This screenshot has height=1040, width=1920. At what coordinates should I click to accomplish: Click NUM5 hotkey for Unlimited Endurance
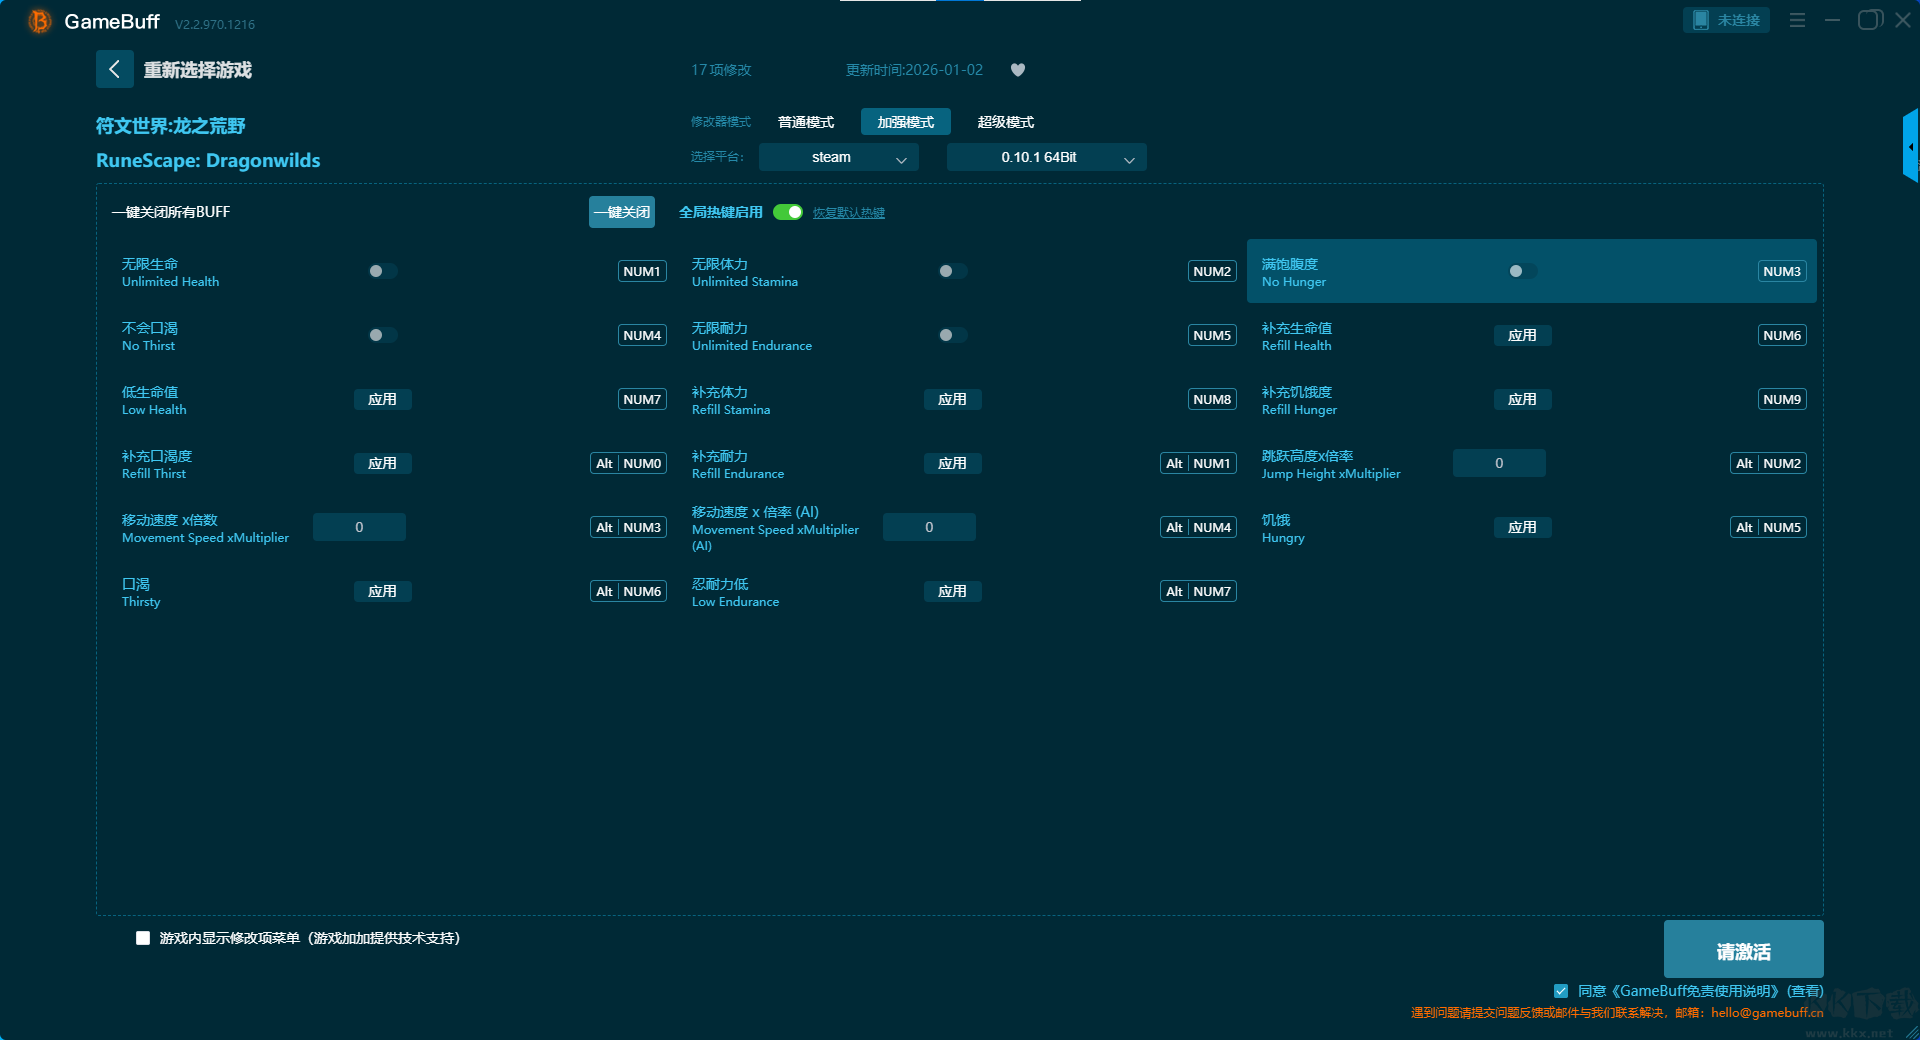coord(1212,335)
